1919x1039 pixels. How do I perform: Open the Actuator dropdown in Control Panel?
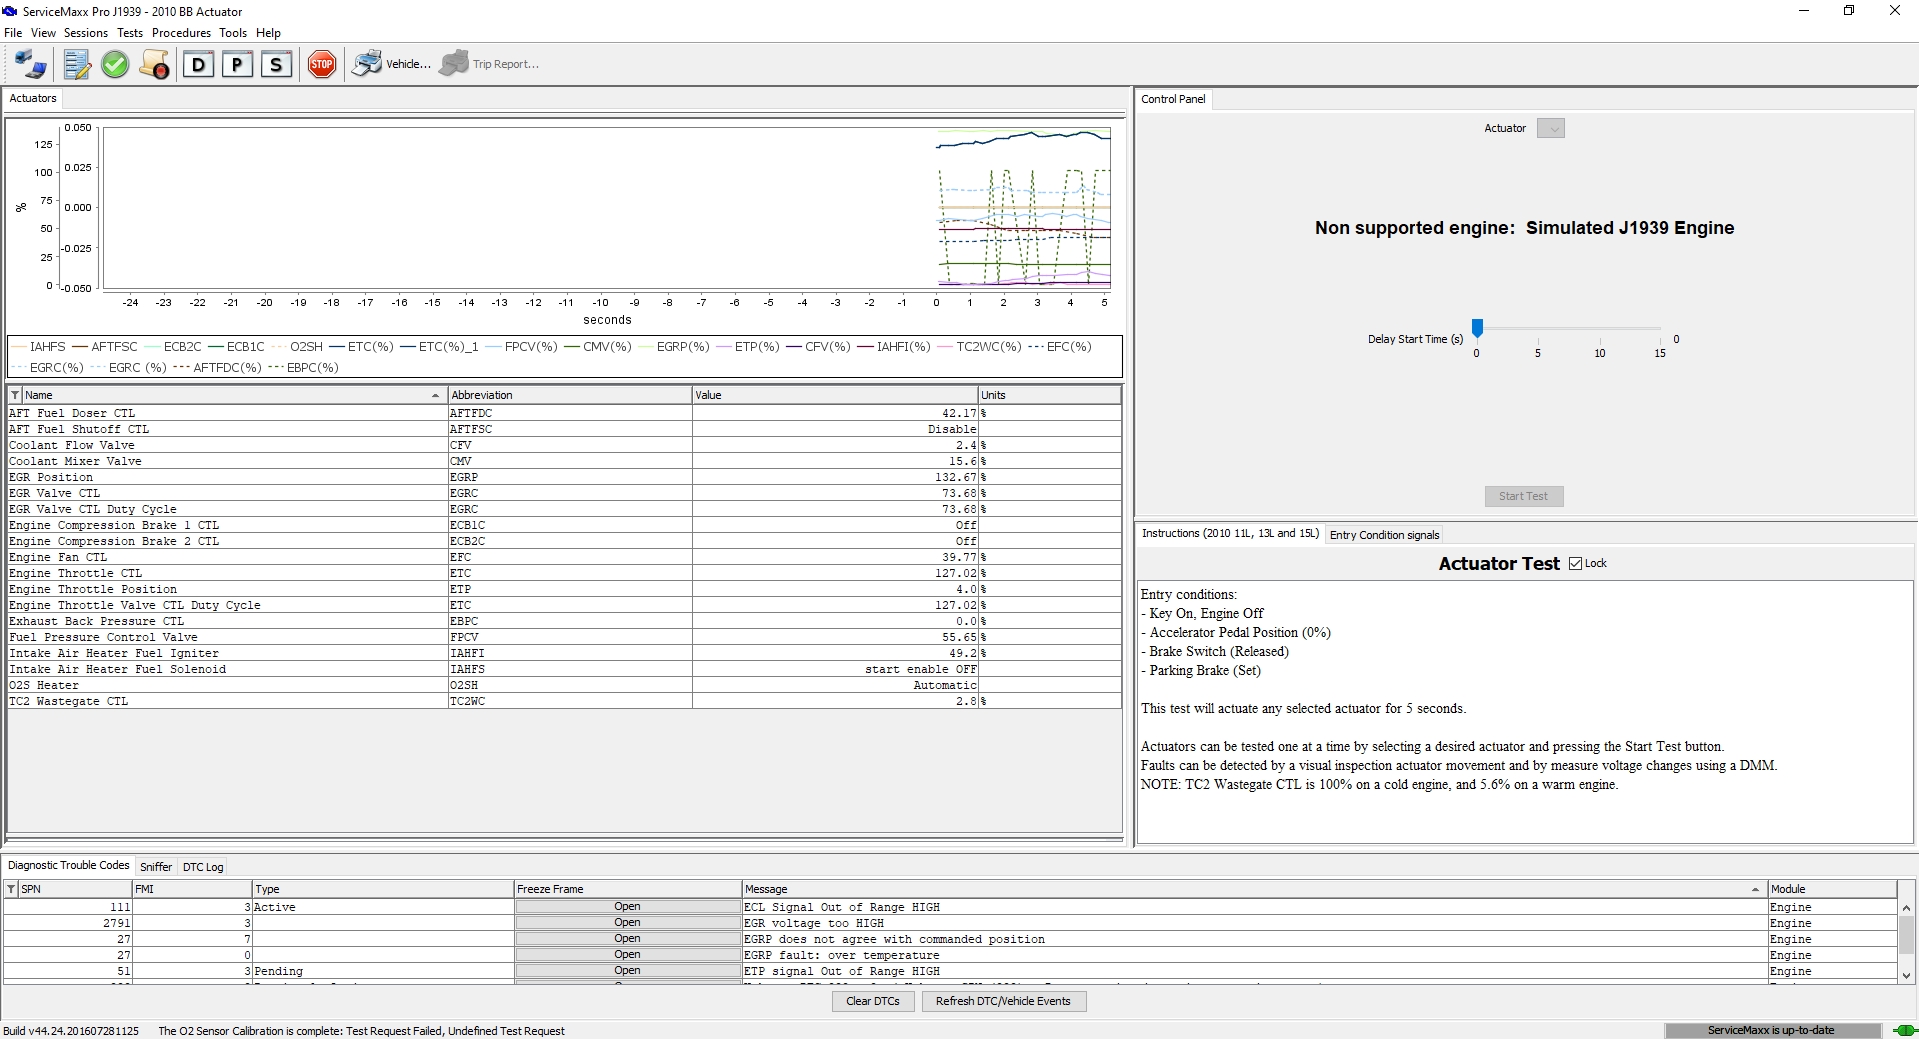(1550, 129)
